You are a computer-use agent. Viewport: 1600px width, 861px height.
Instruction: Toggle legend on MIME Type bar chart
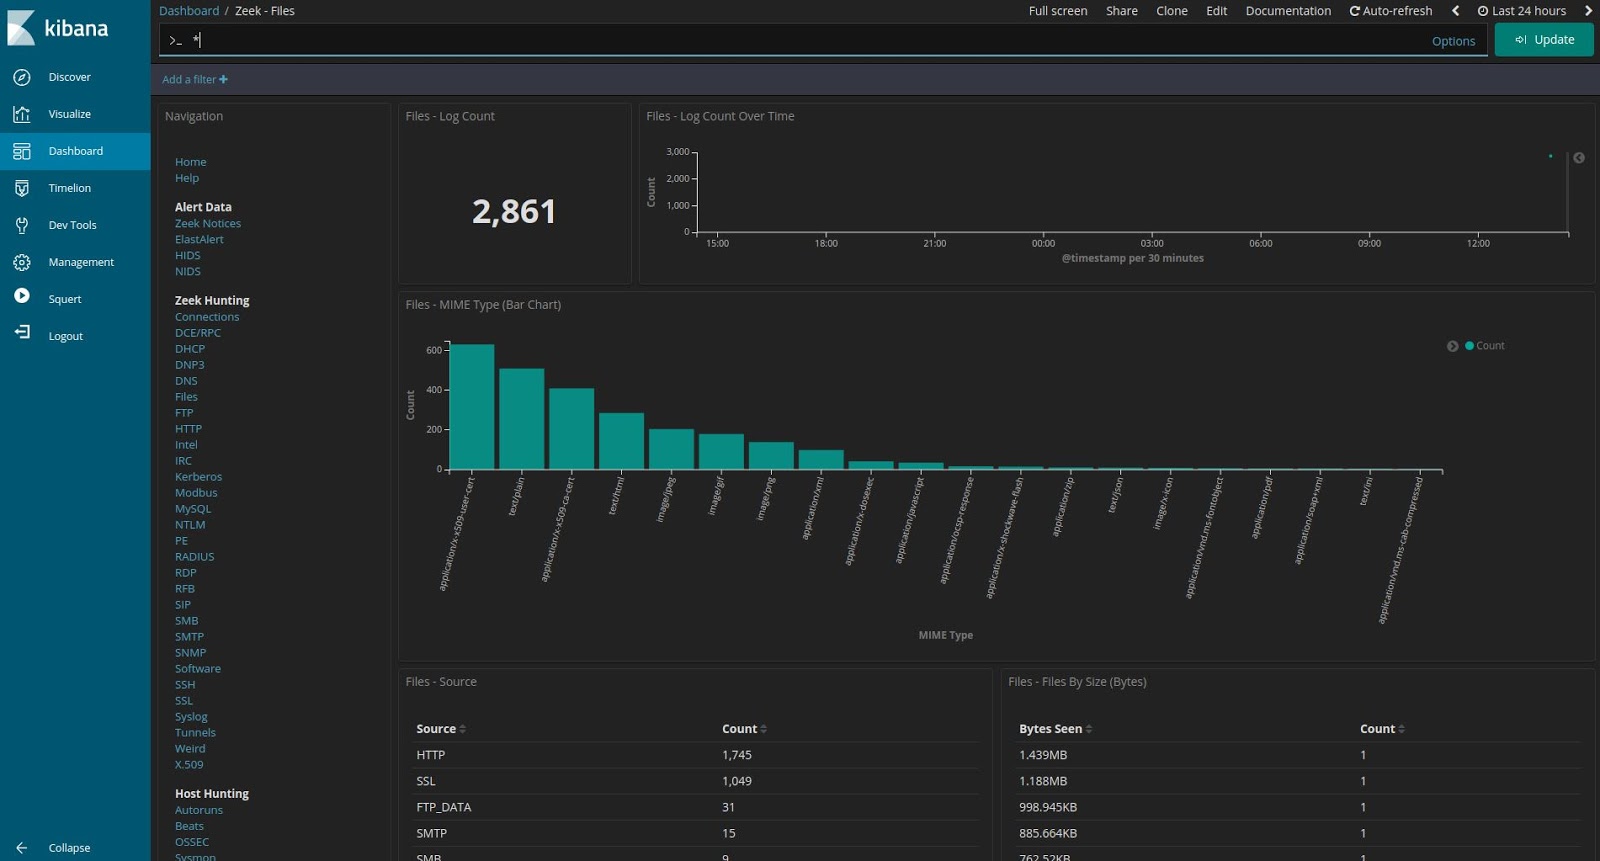tap(1452, 346)
